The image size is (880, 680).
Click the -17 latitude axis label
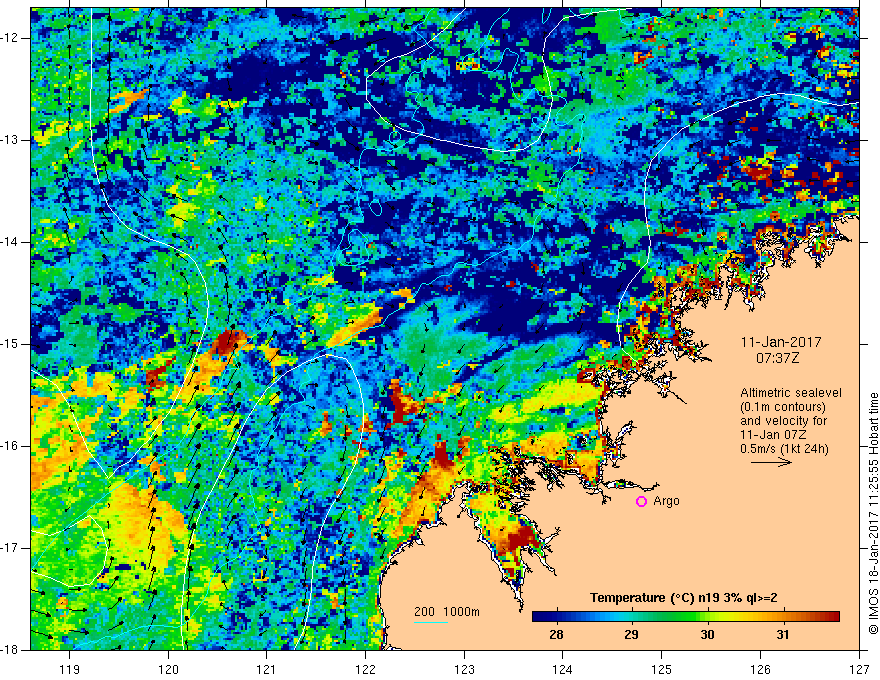click(x=10, y=548)
